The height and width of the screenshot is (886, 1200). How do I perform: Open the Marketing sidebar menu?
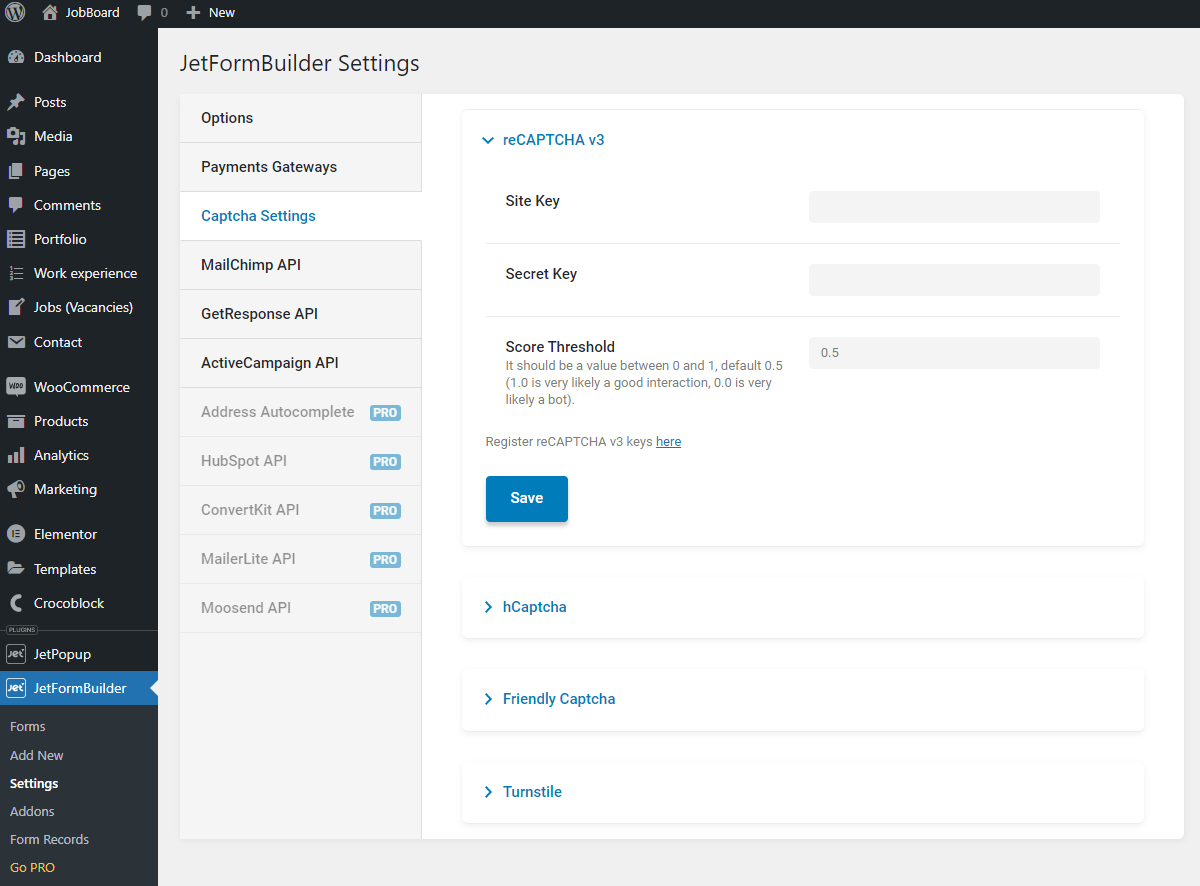coord(65,489)
